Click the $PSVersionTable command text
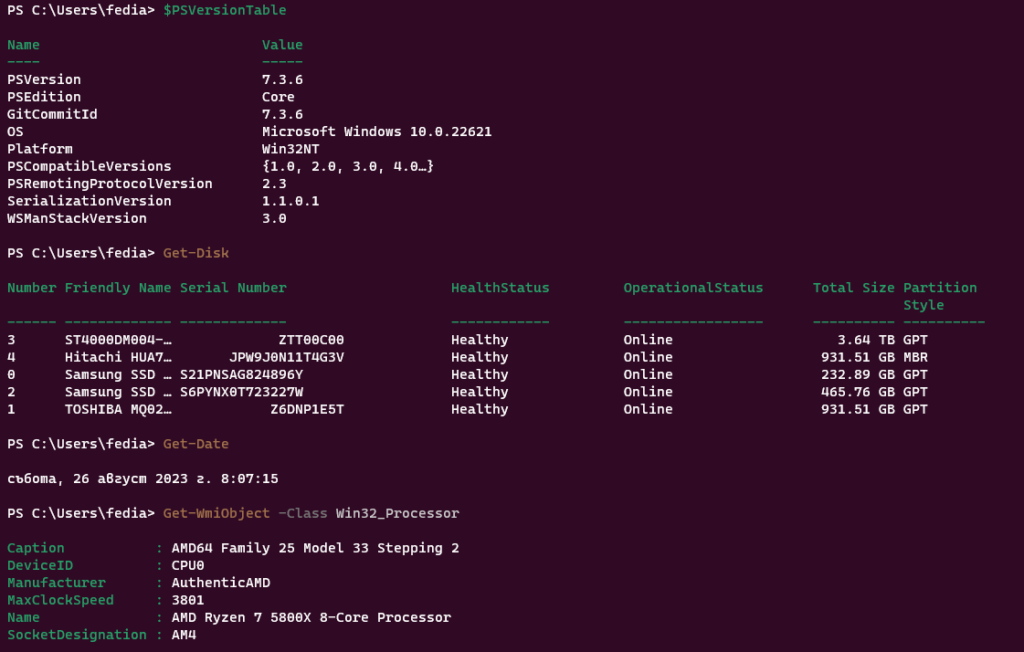1024x652 pixels. pyautogui.click(x=225, y=10)
